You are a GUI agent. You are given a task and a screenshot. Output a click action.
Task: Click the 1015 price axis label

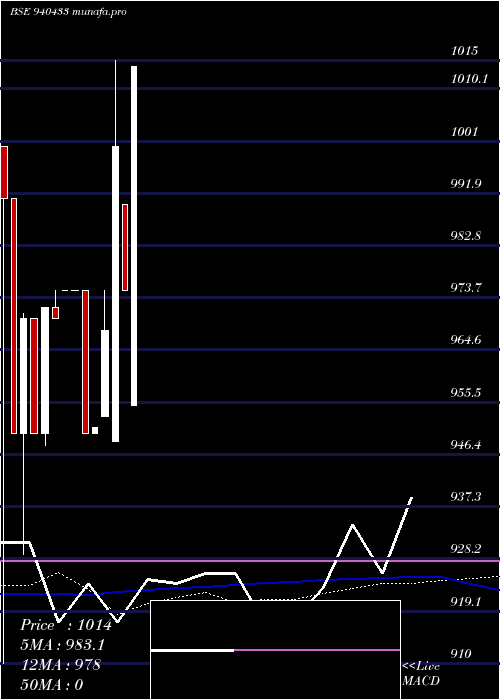tap(464, 50)
